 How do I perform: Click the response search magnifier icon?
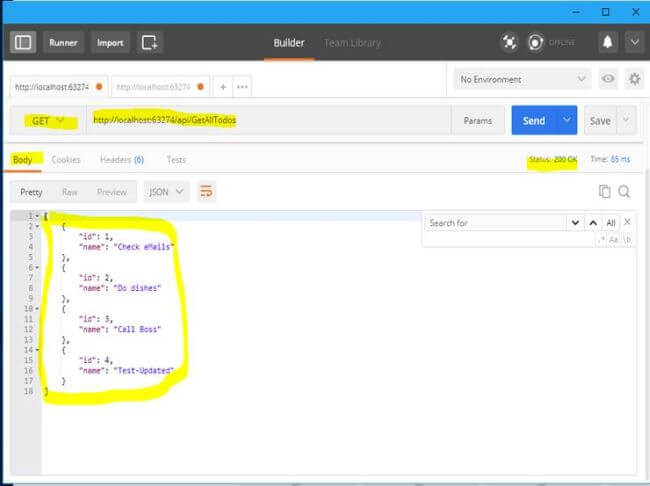[624, 191]
